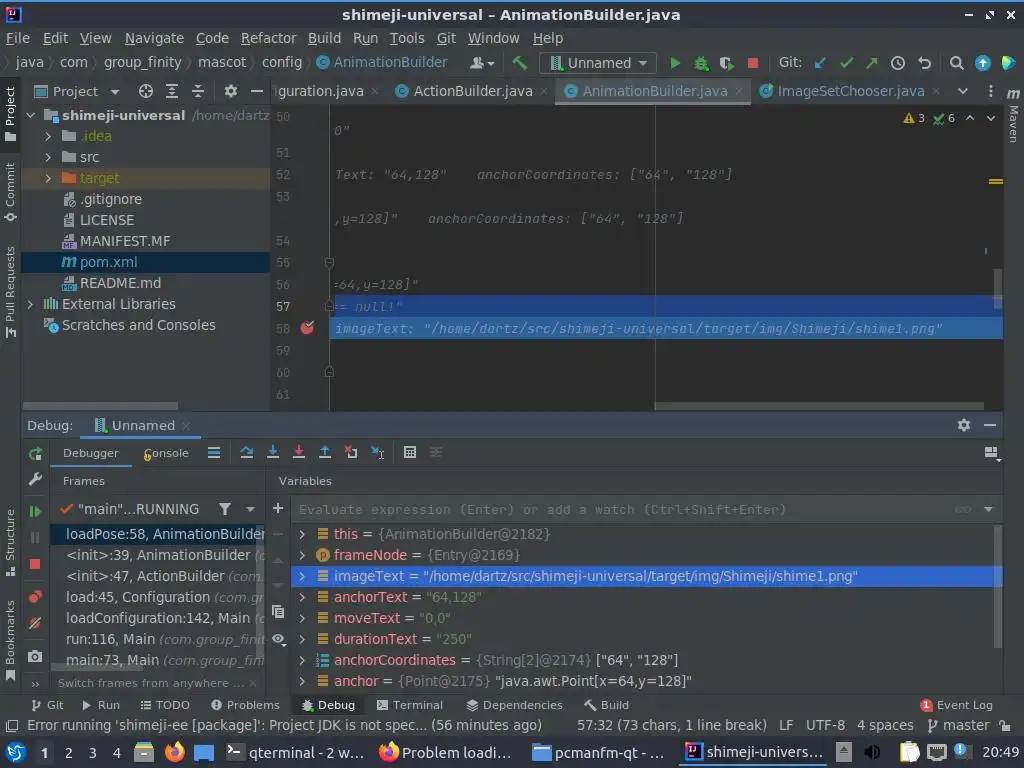Run with coverage shield icon
The width and height of the screenshot is (1024, 768).
[x=726, y=63]
